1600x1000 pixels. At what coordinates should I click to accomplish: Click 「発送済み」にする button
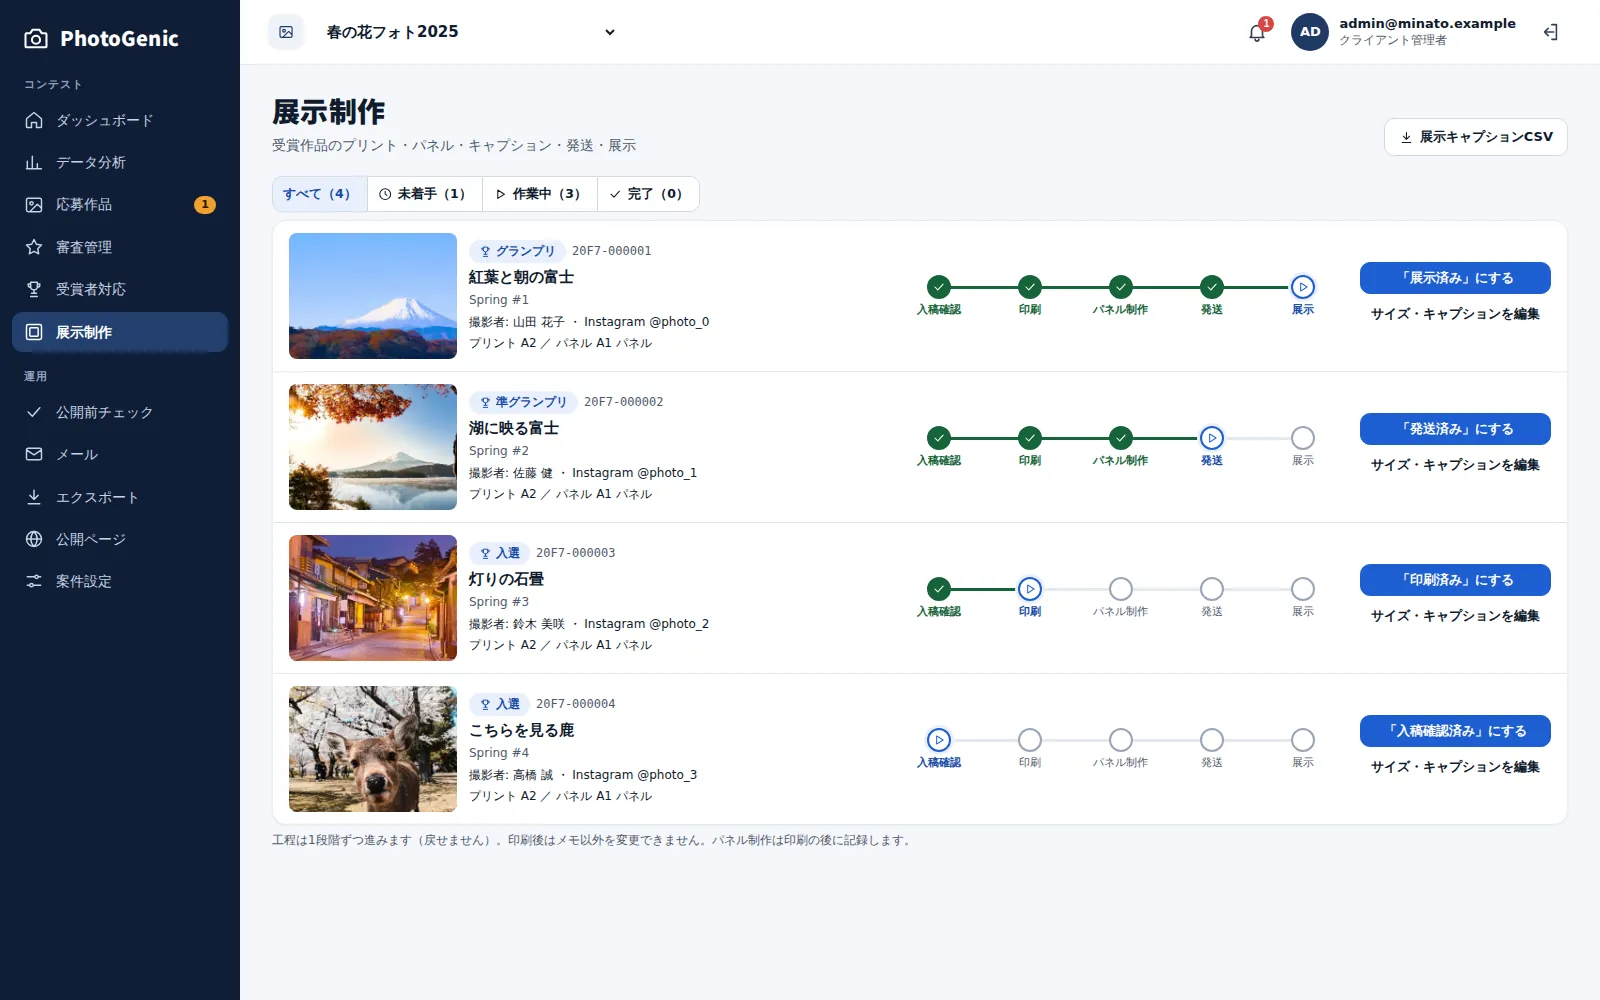point(1455,429)
